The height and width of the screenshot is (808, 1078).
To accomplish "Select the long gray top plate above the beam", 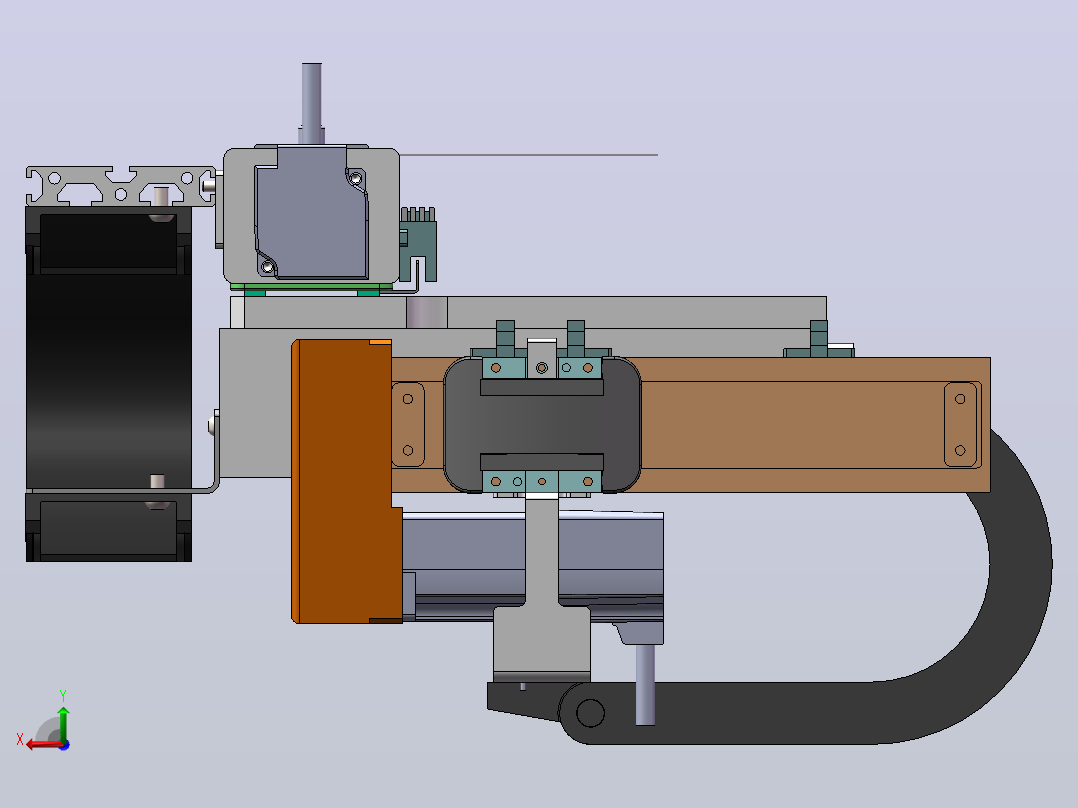I will point(529,312).
